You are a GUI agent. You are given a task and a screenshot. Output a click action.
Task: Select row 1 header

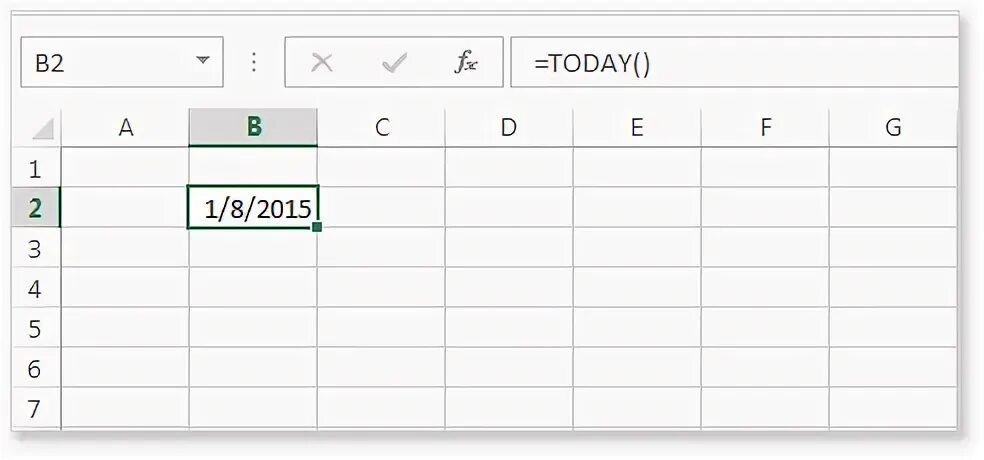pos(36,168)
